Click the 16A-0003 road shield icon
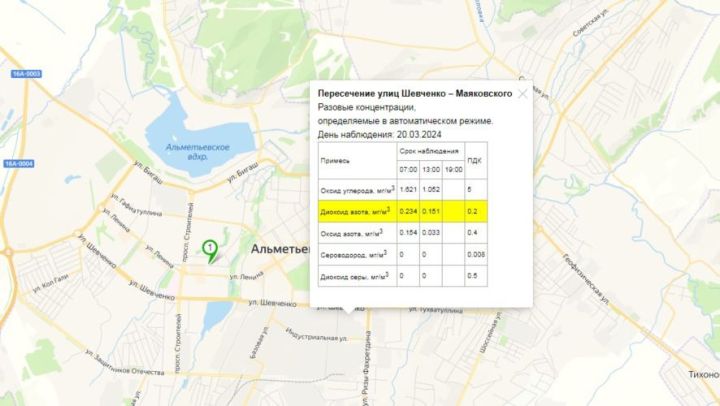The height and width of the screenshot is (406, 720). 27,73
